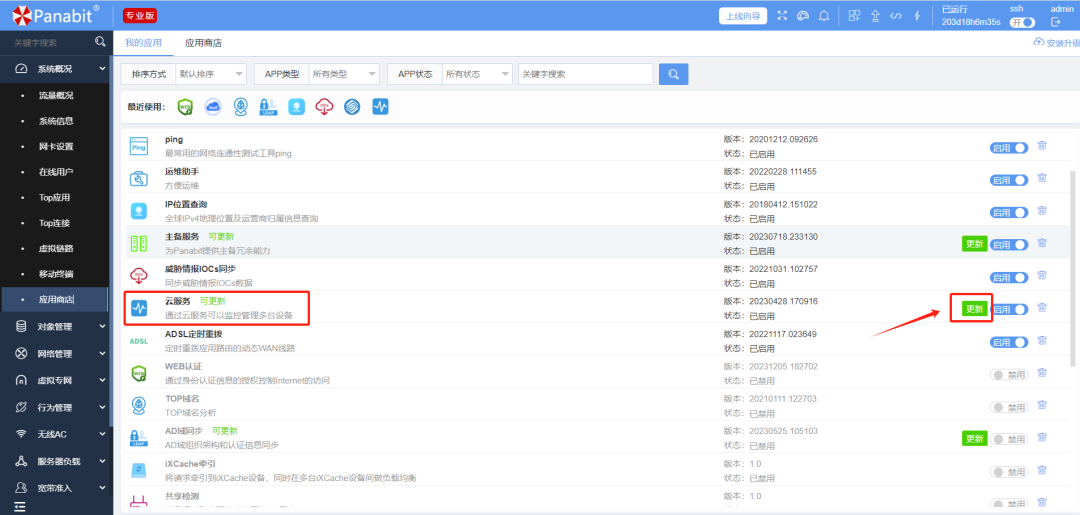Screen dimensions: 1080x515
Task: Disable the ping app toggle
Action: tap(1009, 147)
